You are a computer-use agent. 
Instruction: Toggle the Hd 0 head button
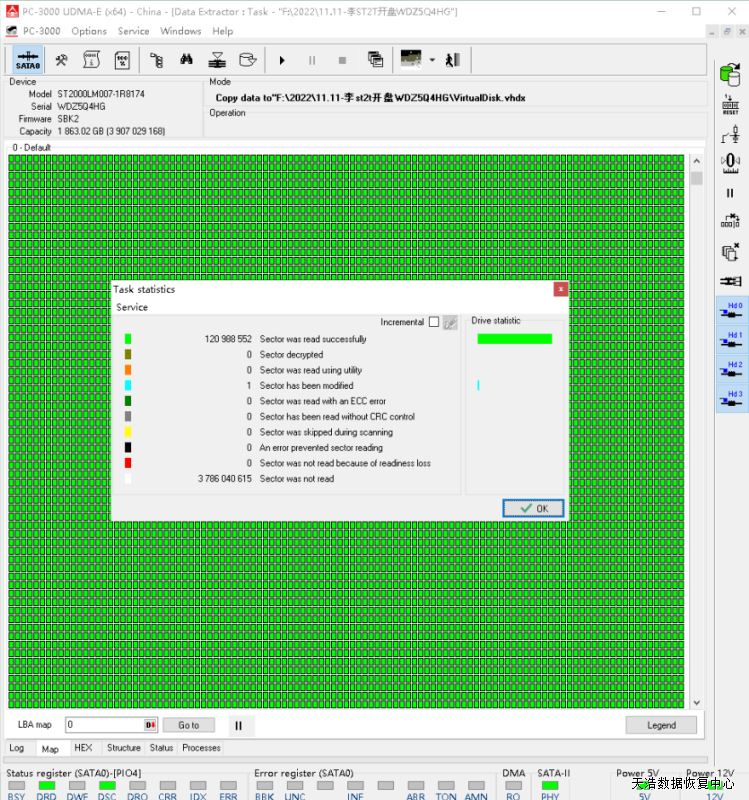pos(731,310)
